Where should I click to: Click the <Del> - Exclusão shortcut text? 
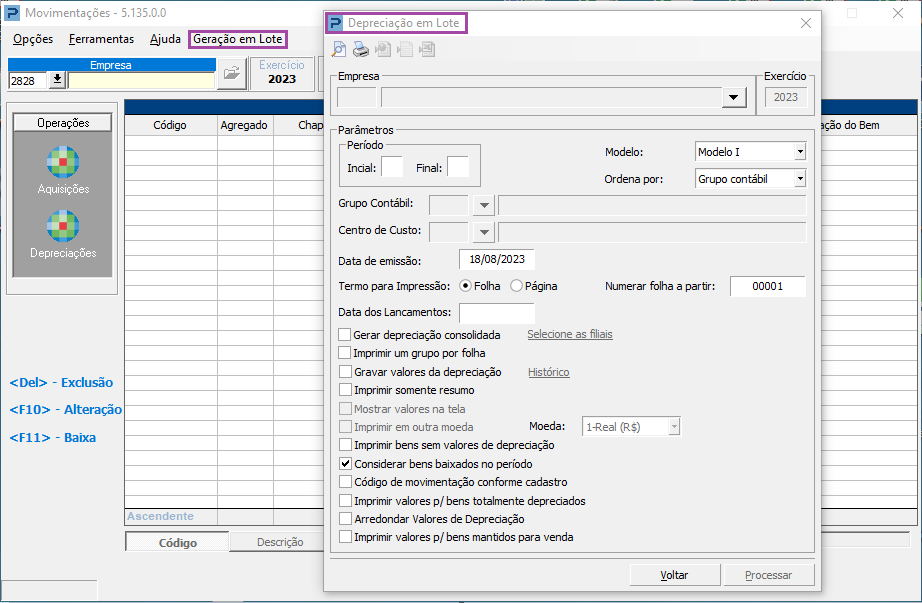click(61, 382)
